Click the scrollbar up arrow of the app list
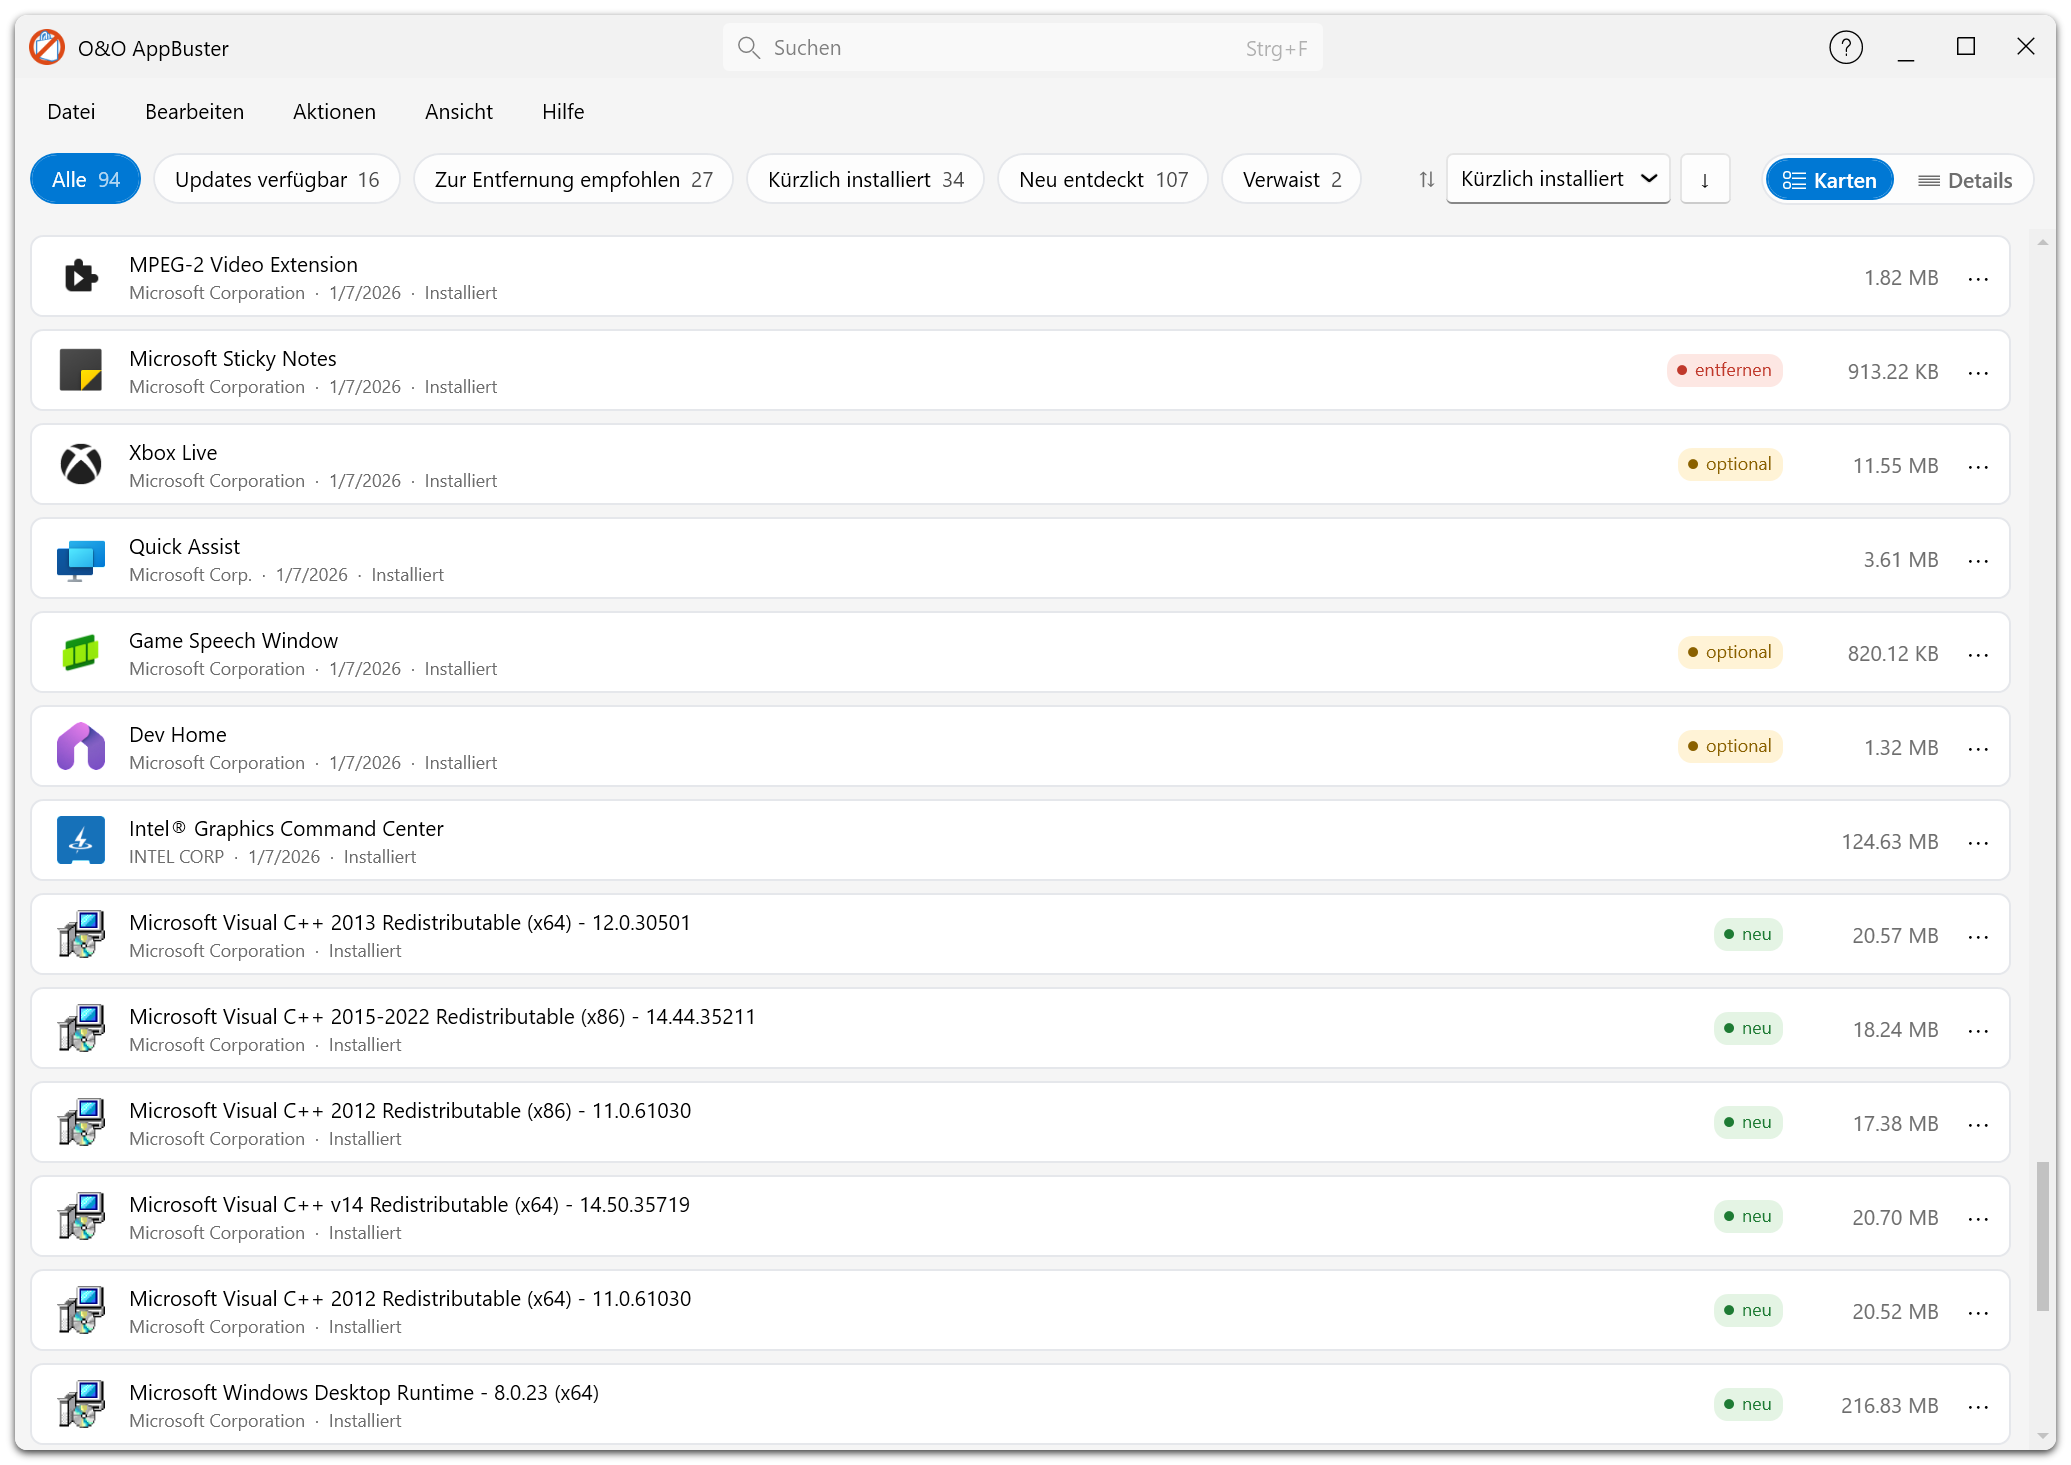This screenshot has width=2071, height=1465. [2043, 243]
